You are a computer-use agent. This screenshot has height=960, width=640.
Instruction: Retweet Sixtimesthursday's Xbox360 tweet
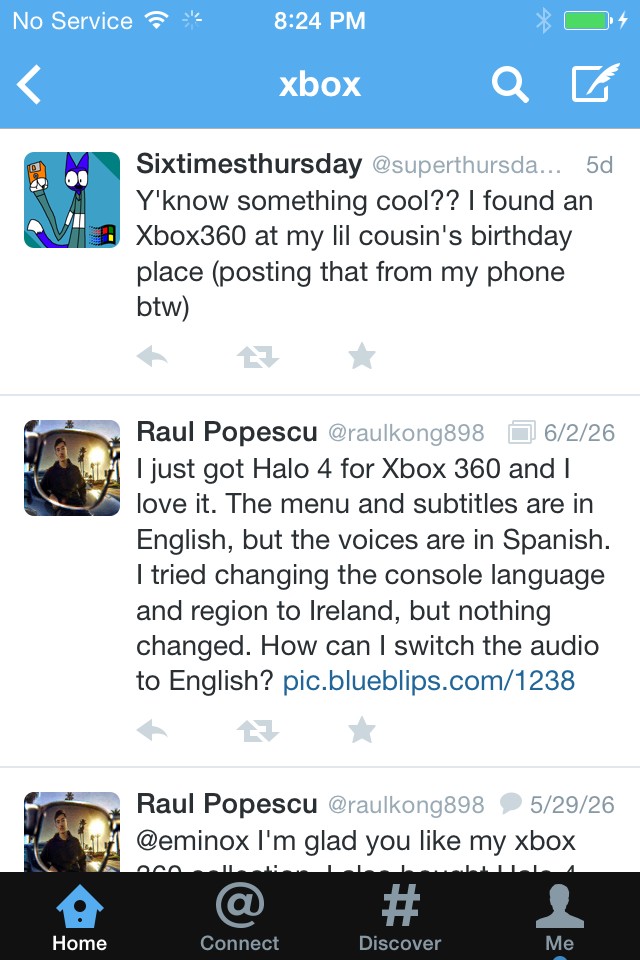pos(258,356)
